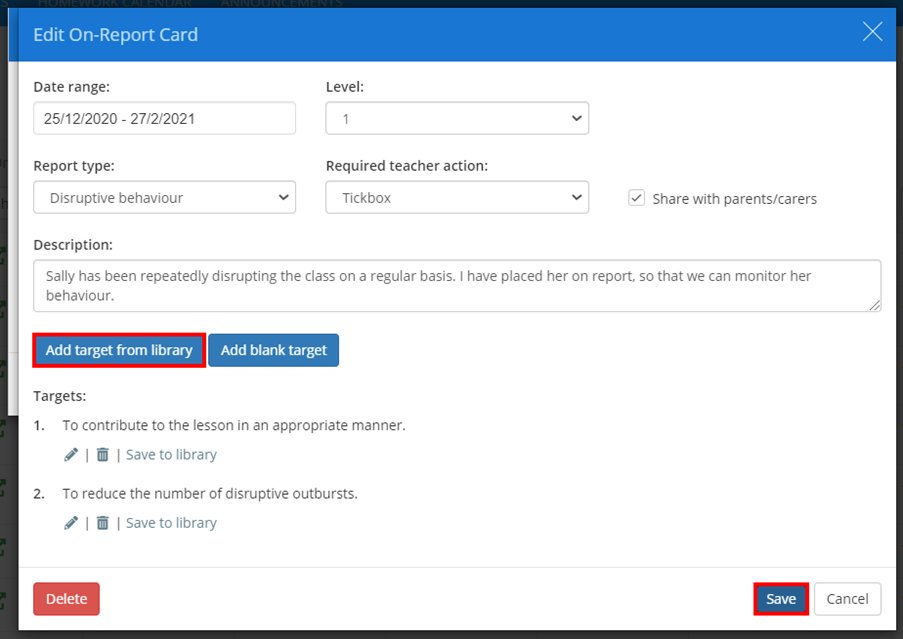
Task: Cancel editing the report card
Action: (x=847, y=598)
